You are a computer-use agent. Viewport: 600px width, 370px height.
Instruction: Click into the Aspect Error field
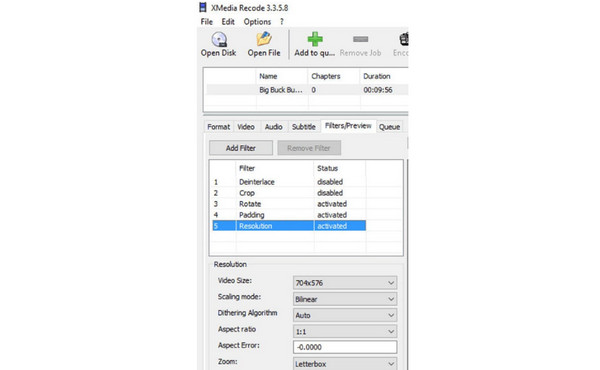(345, 347)
